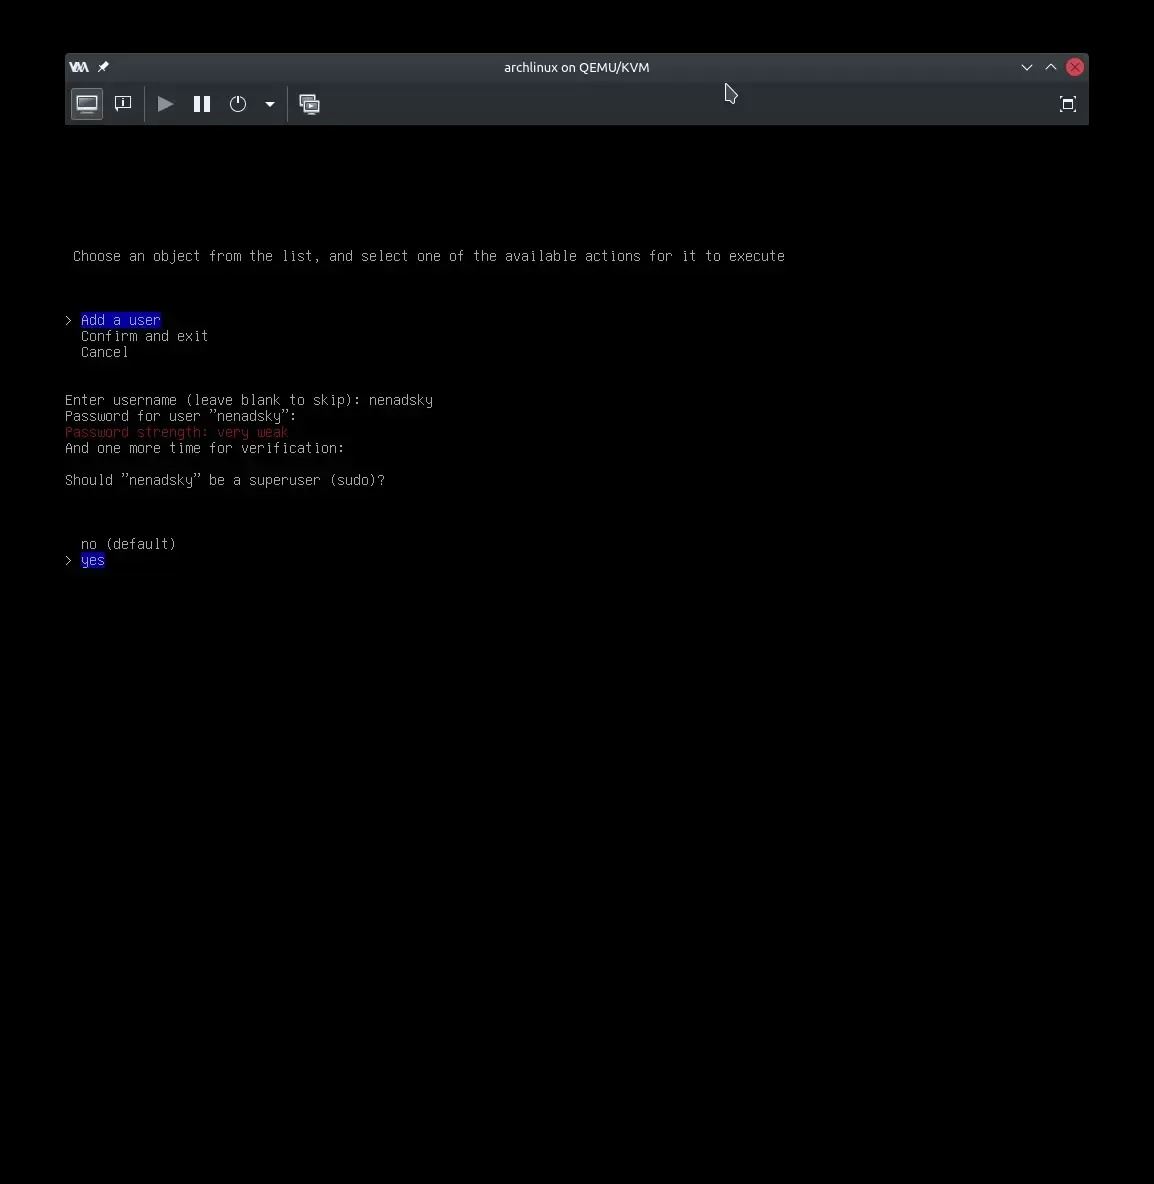This screenshot has height=1184, width=1154.
Task: Close the archlinux on QEMU/KVM window
Action: pos(1075,67)
